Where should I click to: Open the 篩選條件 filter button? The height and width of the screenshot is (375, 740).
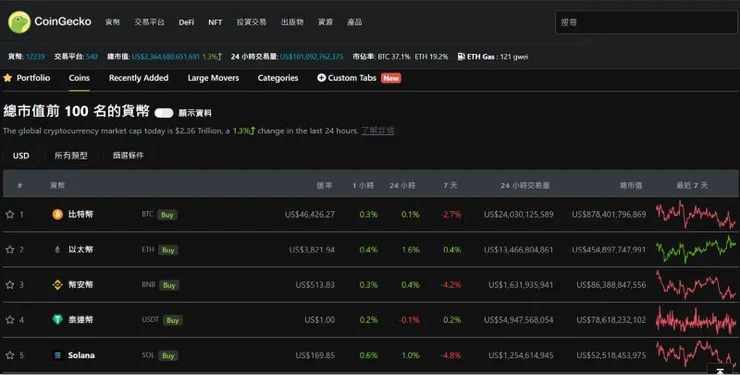128,156
